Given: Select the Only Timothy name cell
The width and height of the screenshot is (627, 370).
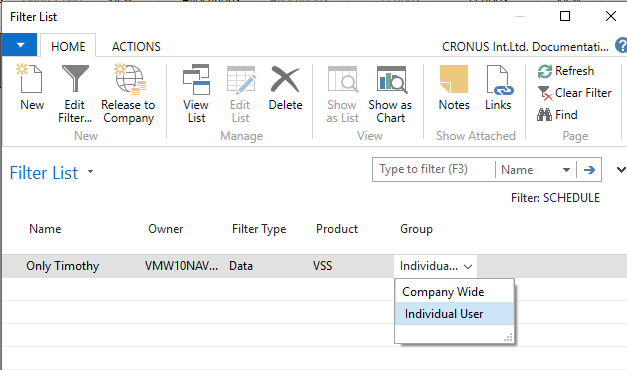Looking at the screenshot, I should (62, 266).
